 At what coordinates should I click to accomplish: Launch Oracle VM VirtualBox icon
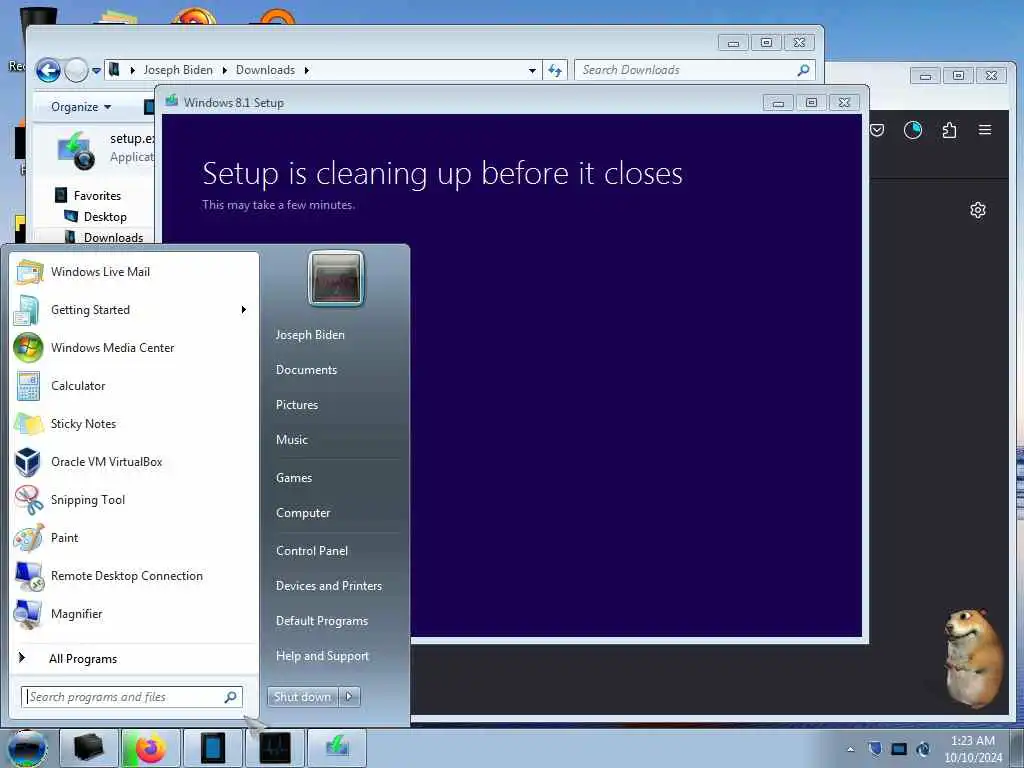point(28,462)
